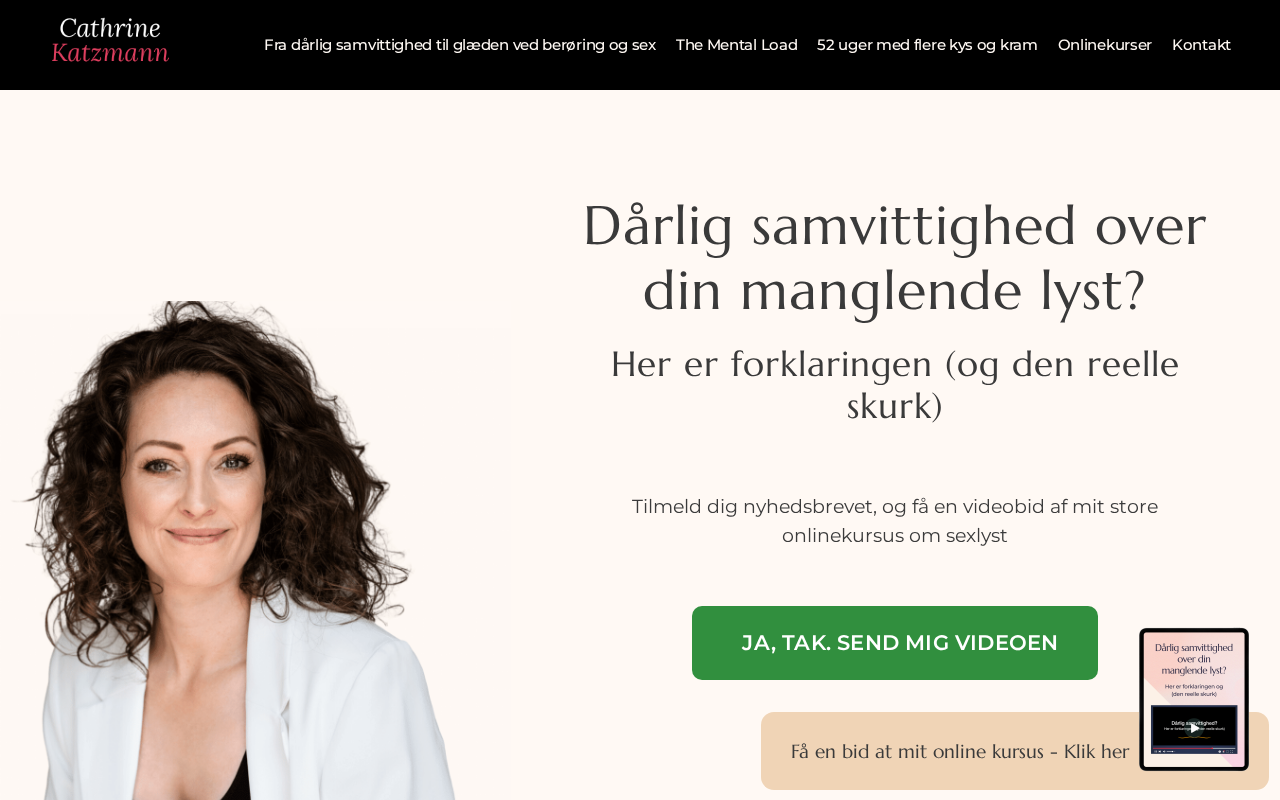Click the volume icon in tablet video
Viewport: 1280px width, 800px height.
point(1164,751)
